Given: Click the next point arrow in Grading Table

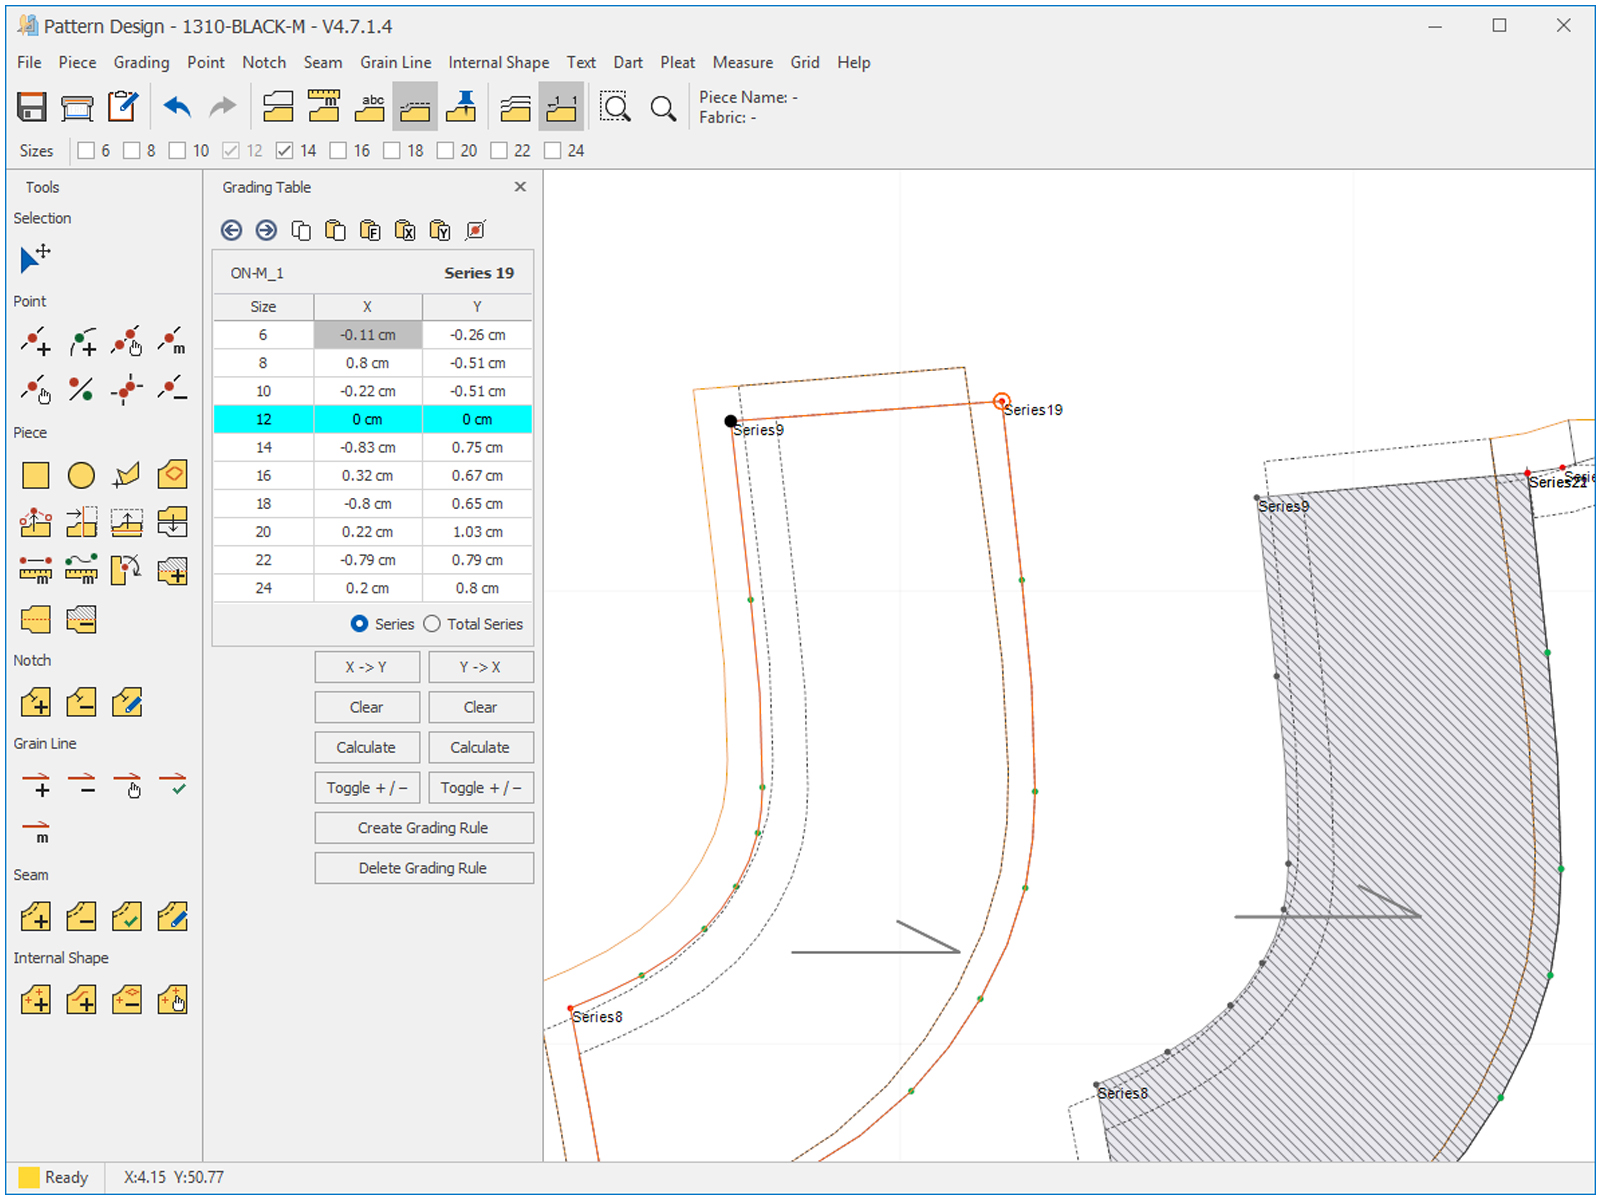Looking at the screenshot, I should (x=266, y=231).
